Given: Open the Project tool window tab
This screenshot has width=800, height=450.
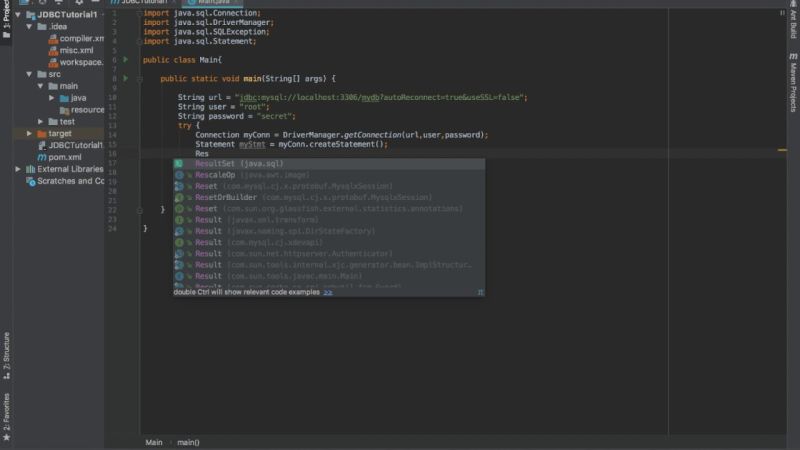Looking at the screenshot, I should click(6, 18).
